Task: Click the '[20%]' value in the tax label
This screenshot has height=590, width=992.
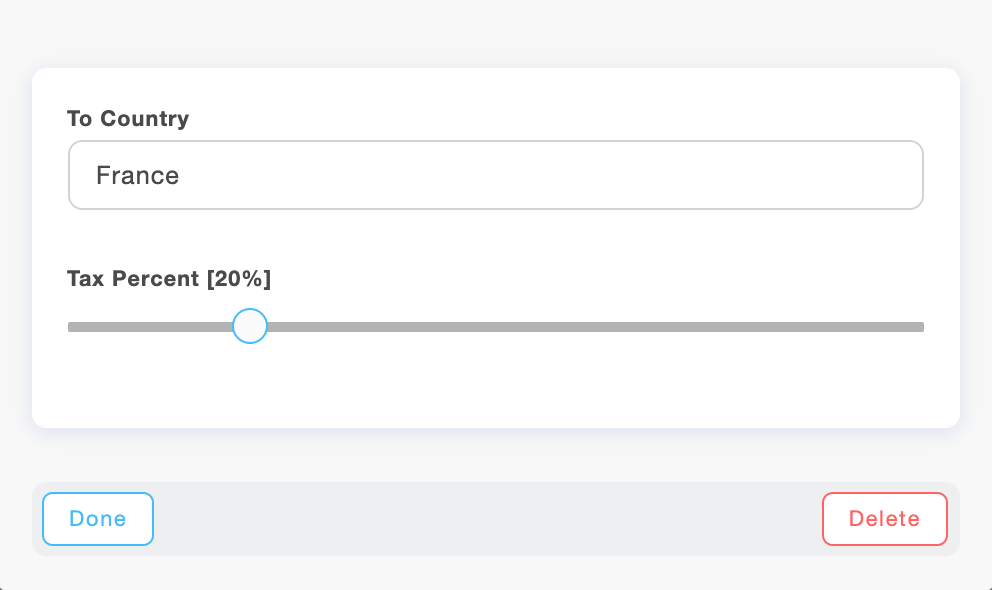Action: click(239, 278)
